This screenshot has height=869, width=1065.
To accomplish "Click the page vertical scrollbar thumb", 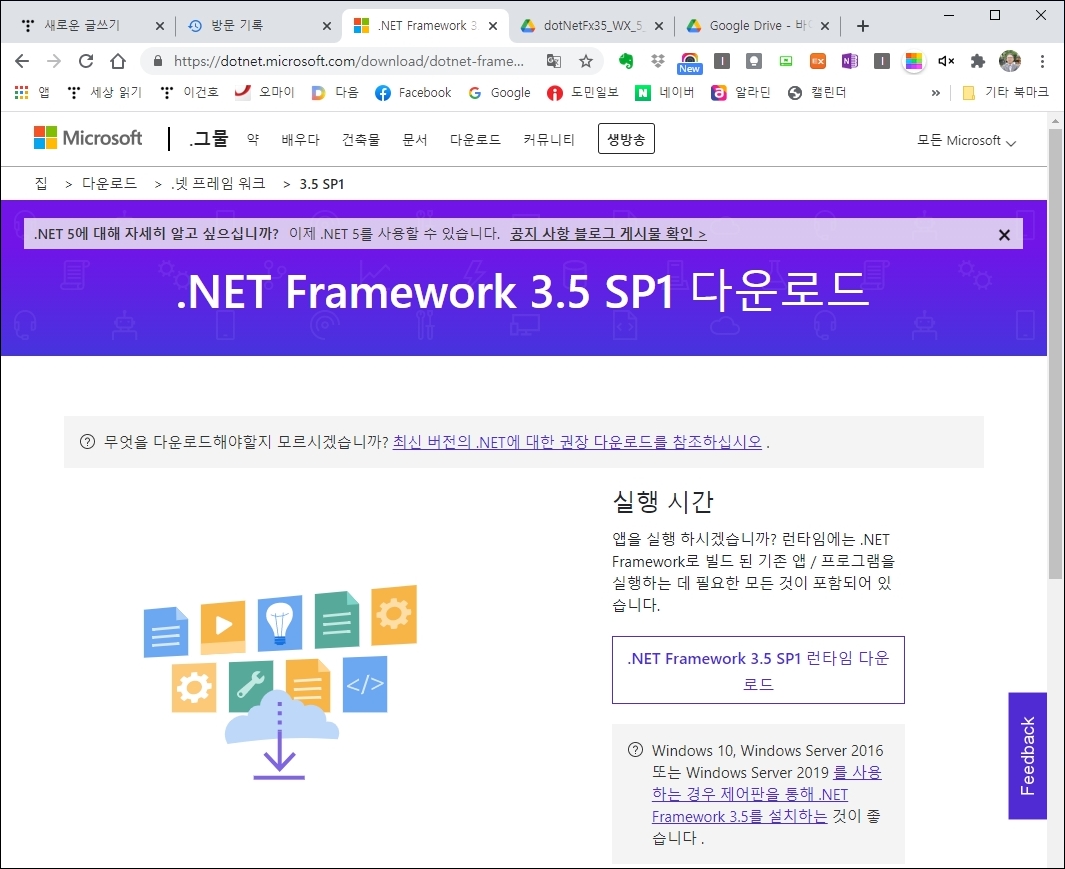I will coord(1055,353).
